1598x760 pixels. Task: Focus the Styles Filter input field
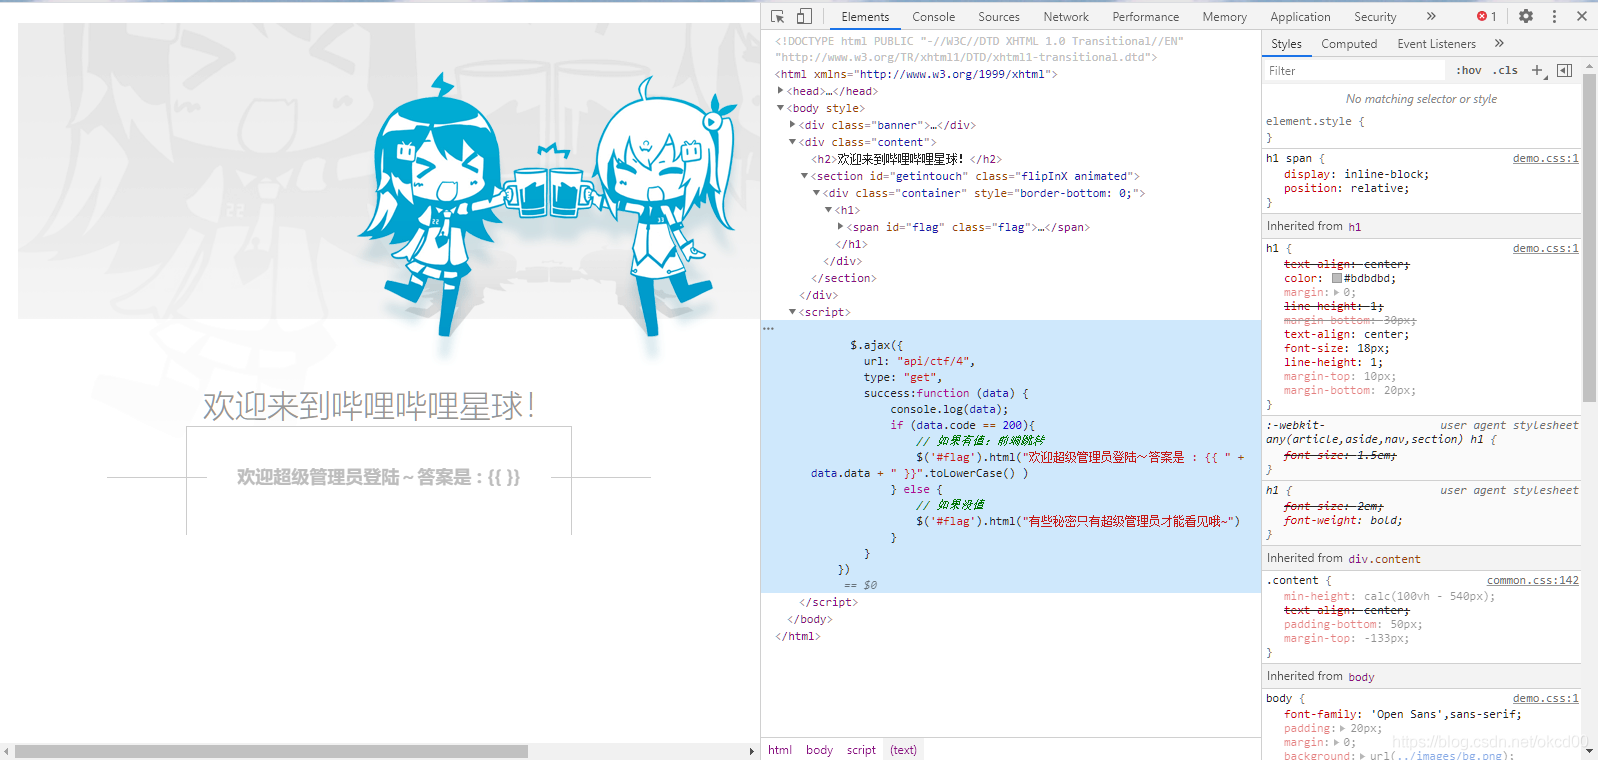click(x=1354, y=71)
